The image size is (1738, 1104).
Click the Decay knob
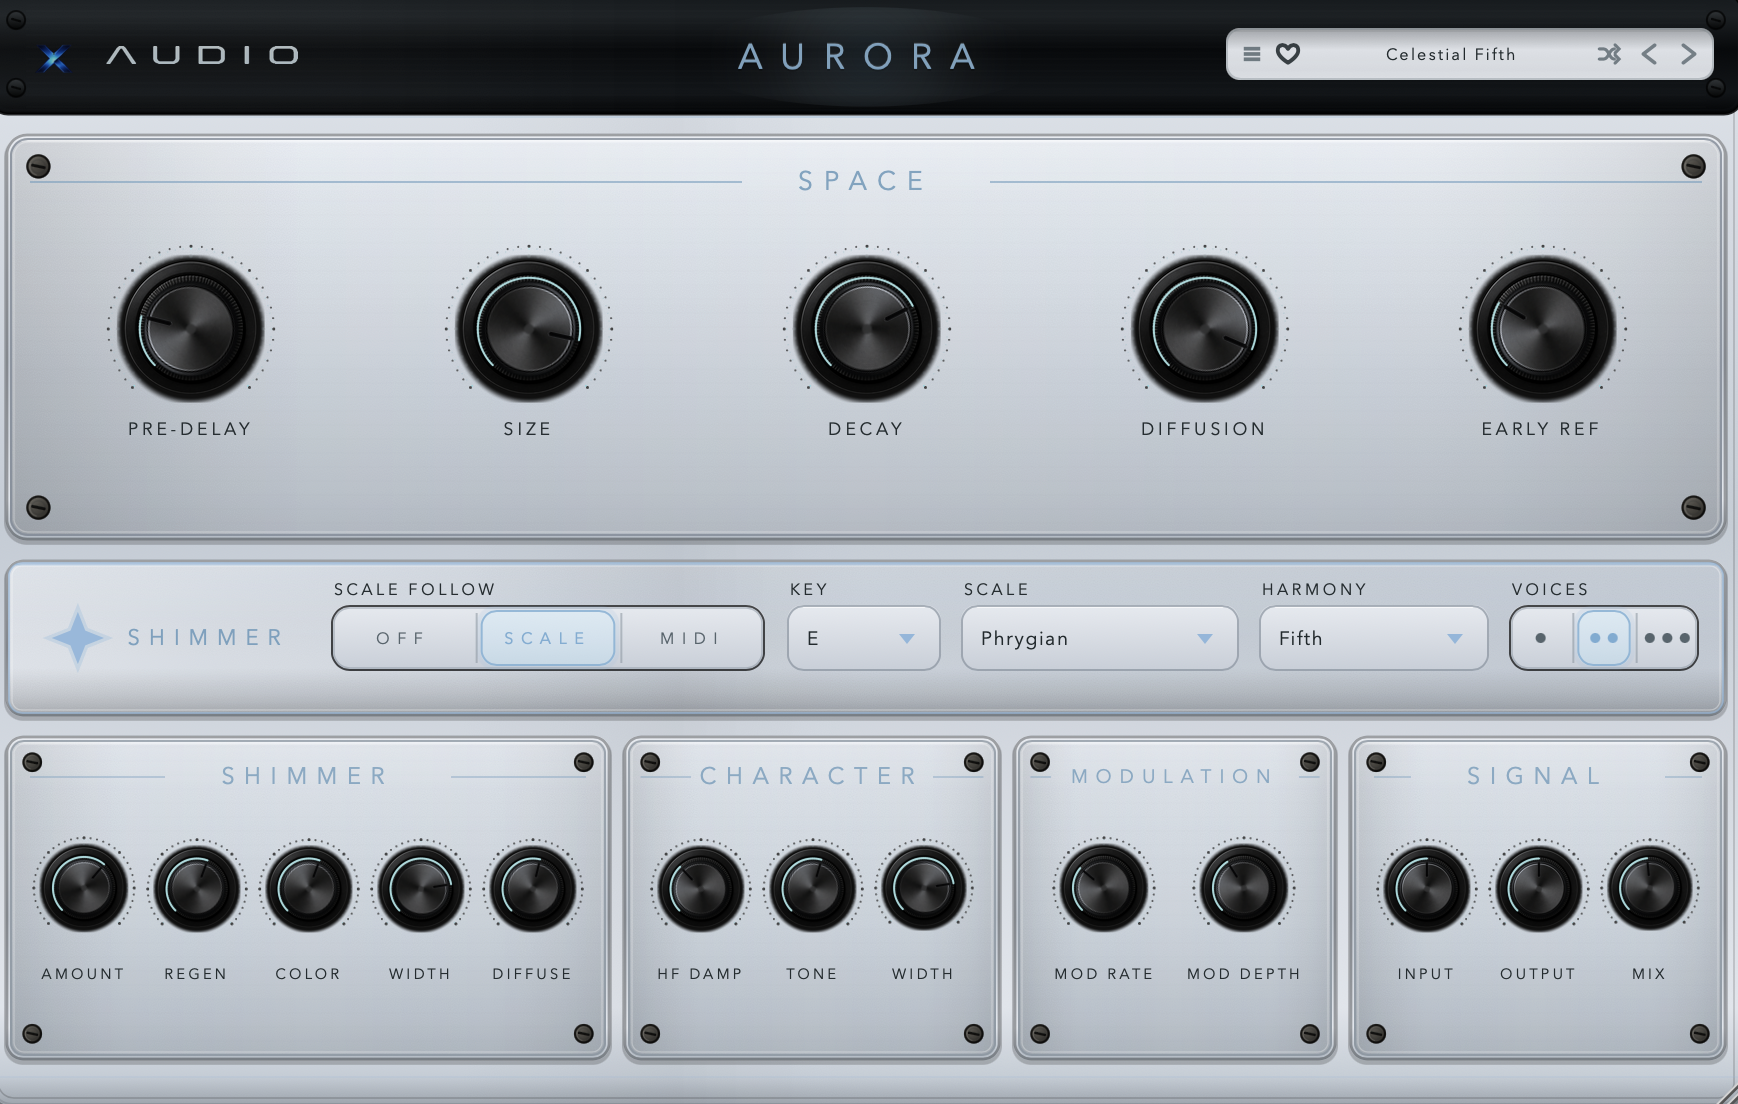point(866,328)
